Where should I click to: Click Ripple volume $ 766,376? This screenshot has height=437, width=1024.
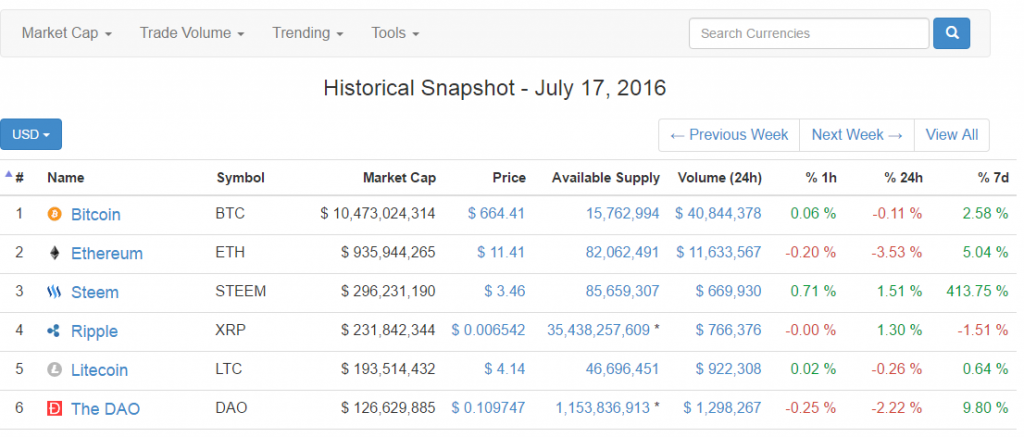tap(729, 330)
